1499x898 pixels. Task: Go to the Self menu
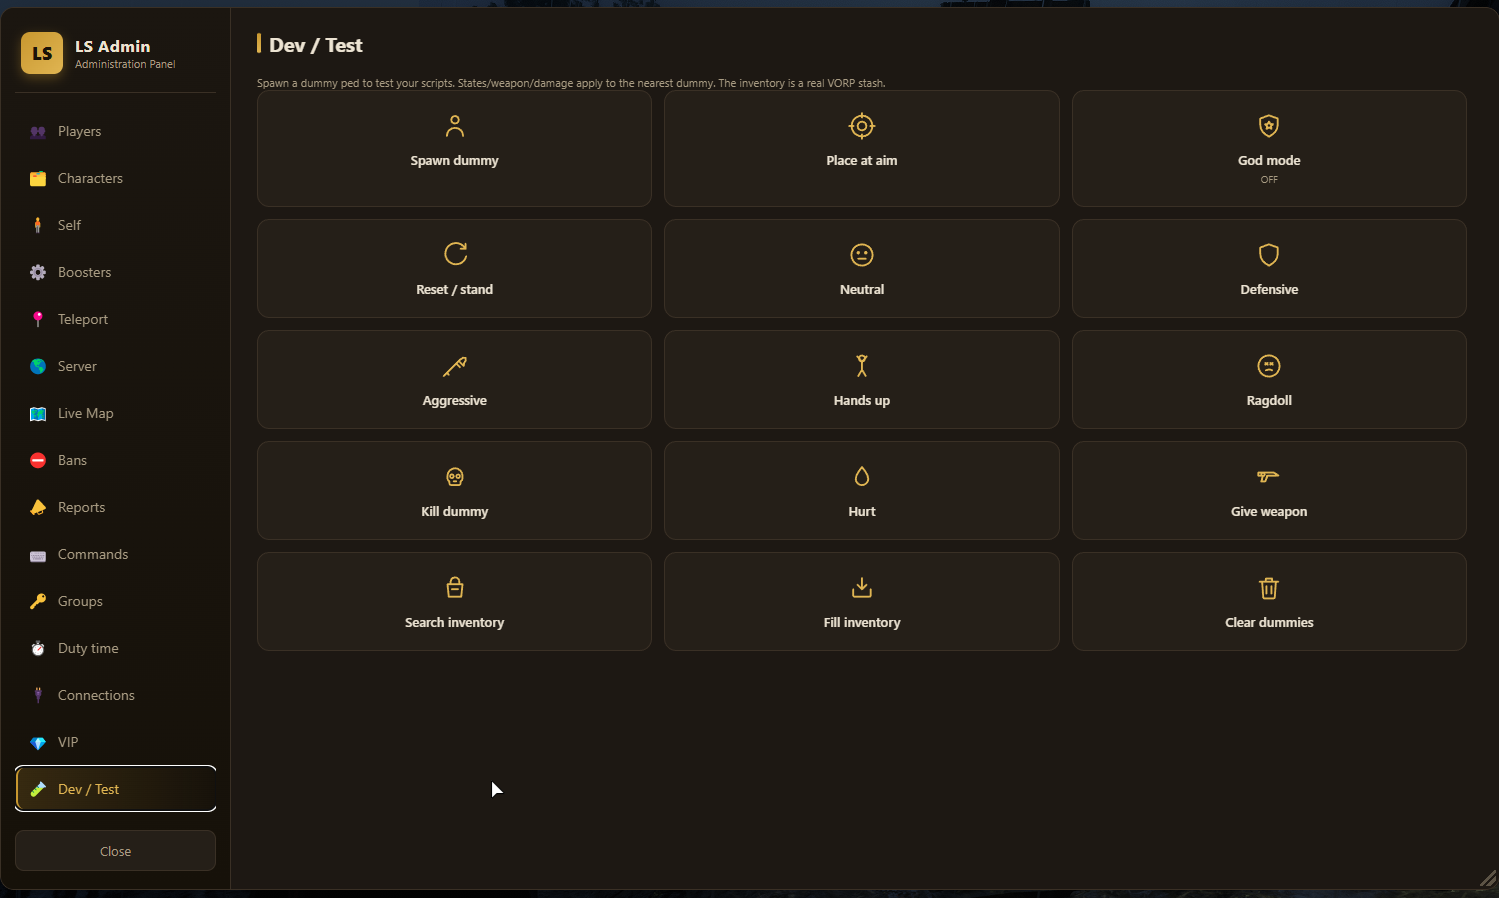coord(115,225)
